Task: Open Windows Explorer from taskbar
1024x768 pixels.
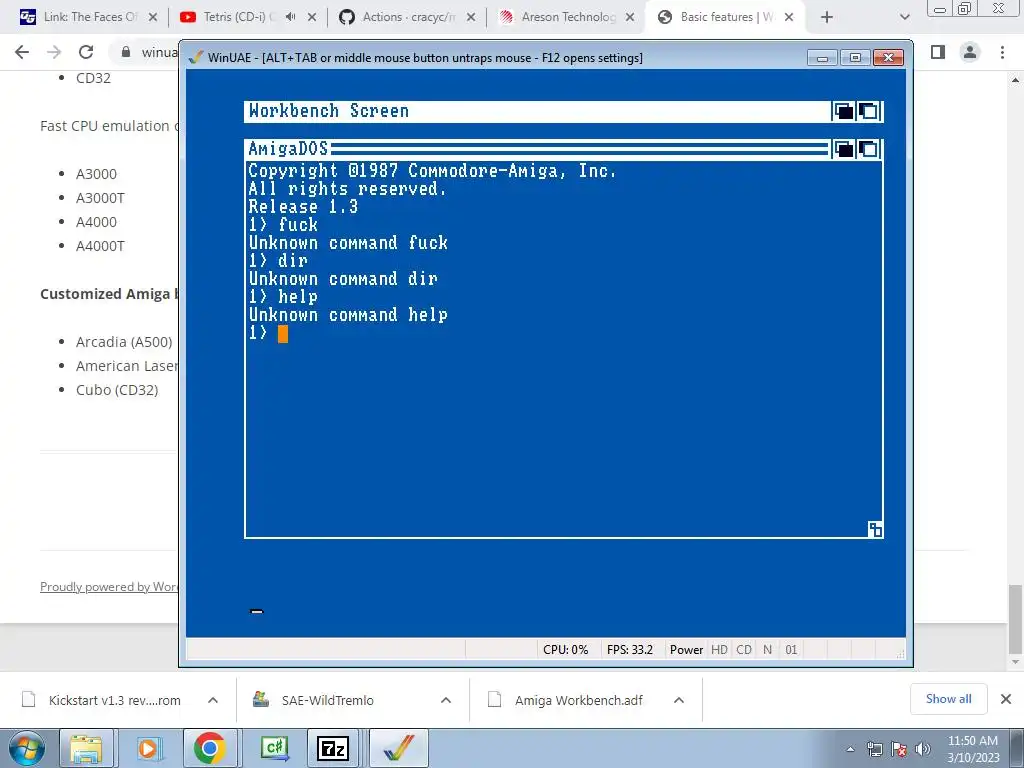Action: [86, 748]
